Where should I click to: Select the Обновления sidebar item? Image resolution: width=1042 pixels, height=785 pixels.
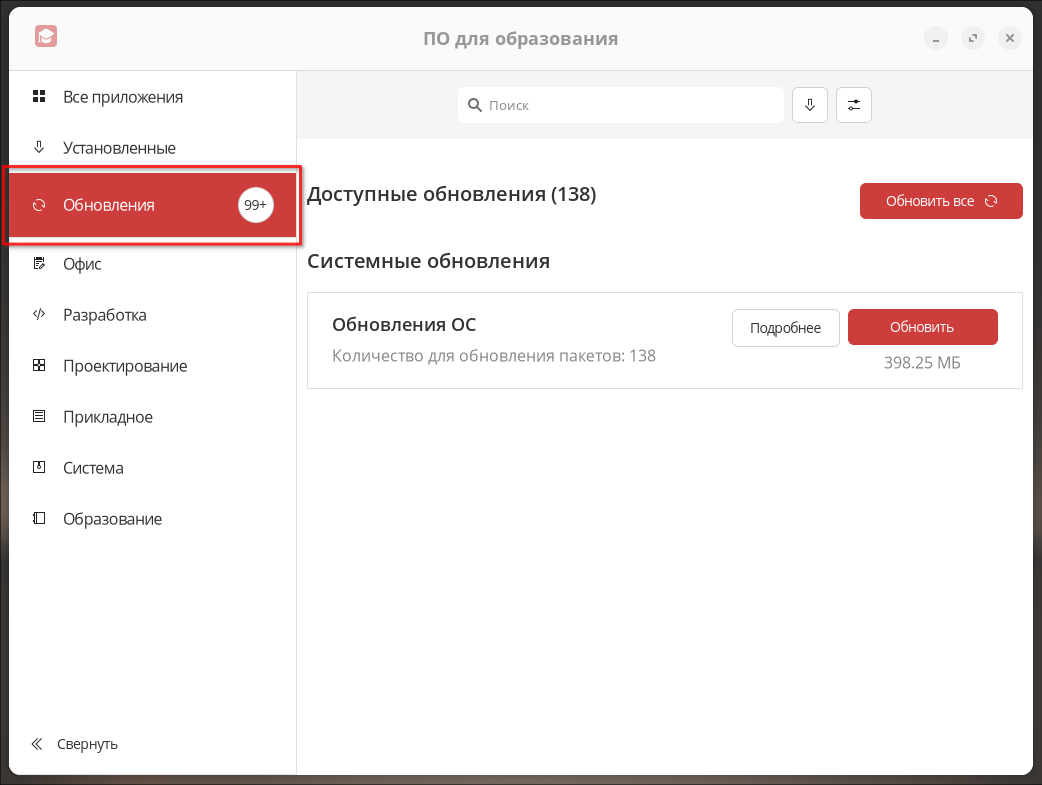109,205
